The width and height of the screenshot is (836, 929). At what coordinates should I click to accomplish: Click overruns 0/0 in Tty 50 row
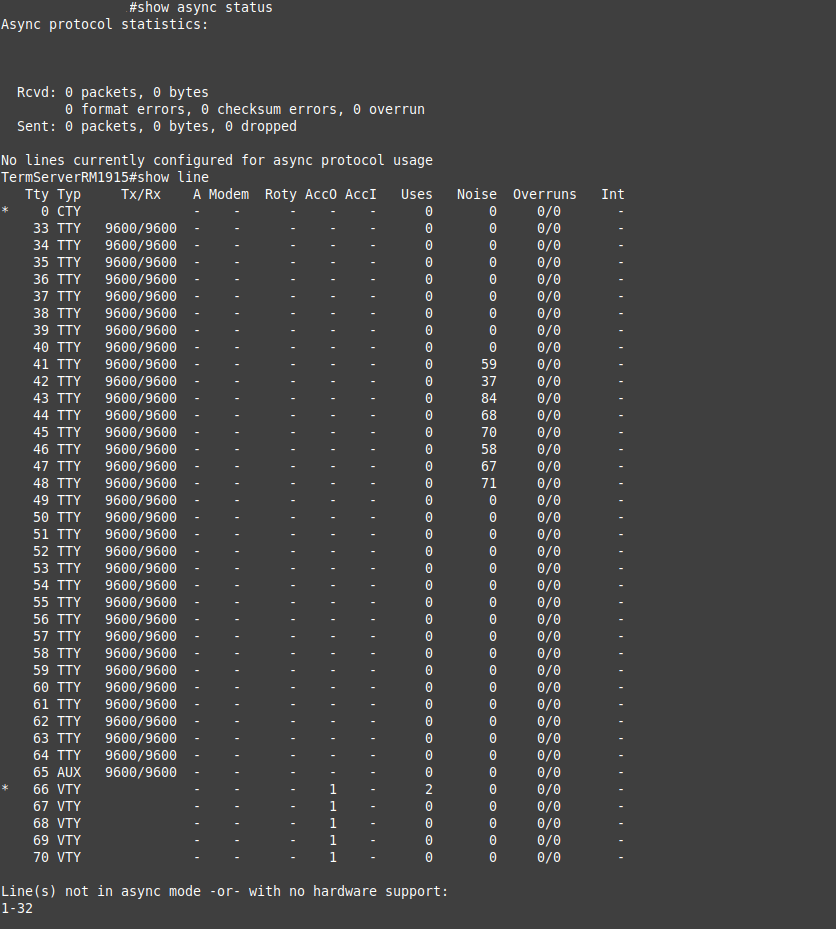(549, 518)
